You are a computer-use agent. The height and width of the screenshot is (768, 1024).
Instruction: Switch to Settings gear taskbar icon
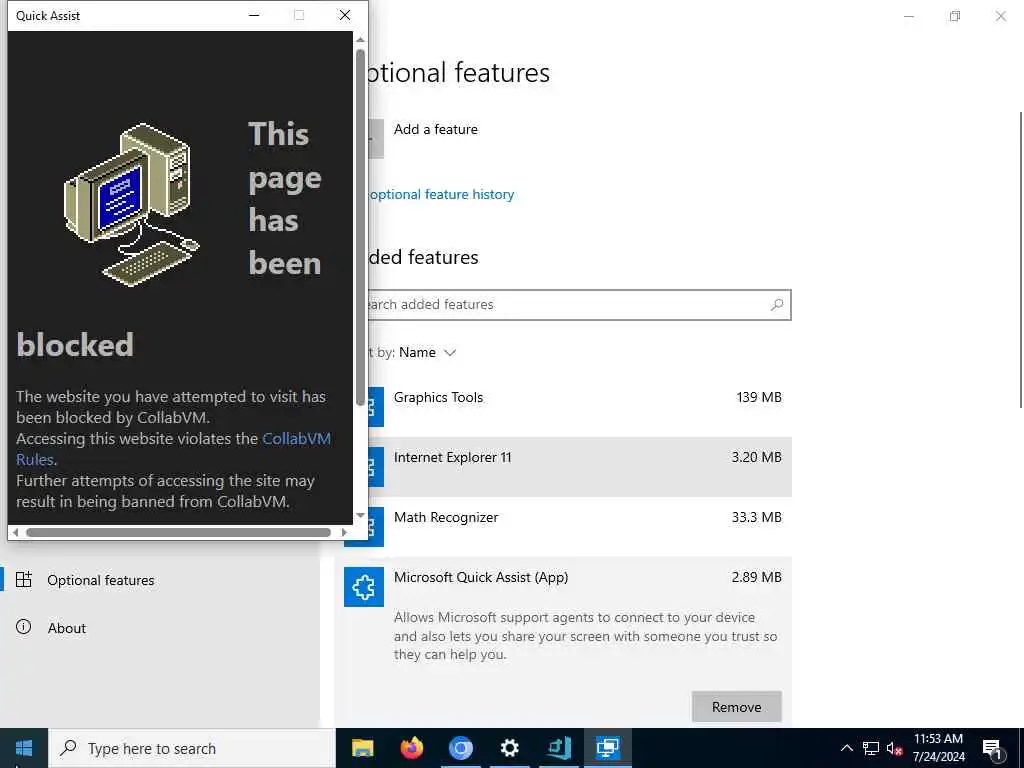(x=509, y=748)
